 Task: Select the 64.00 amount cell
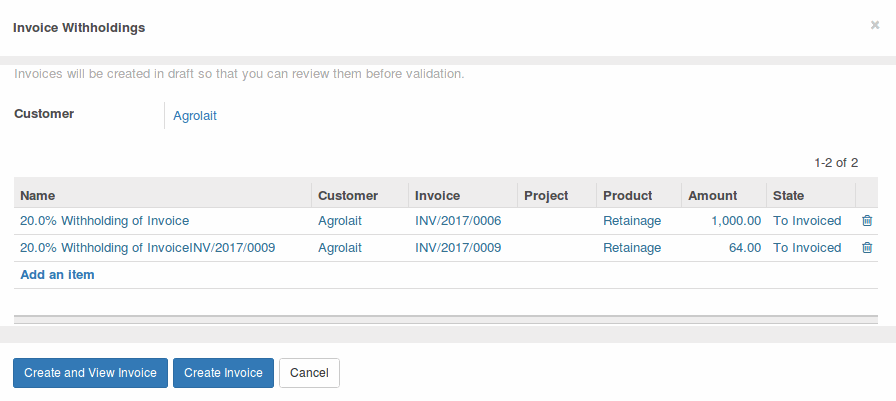(723, 248)
